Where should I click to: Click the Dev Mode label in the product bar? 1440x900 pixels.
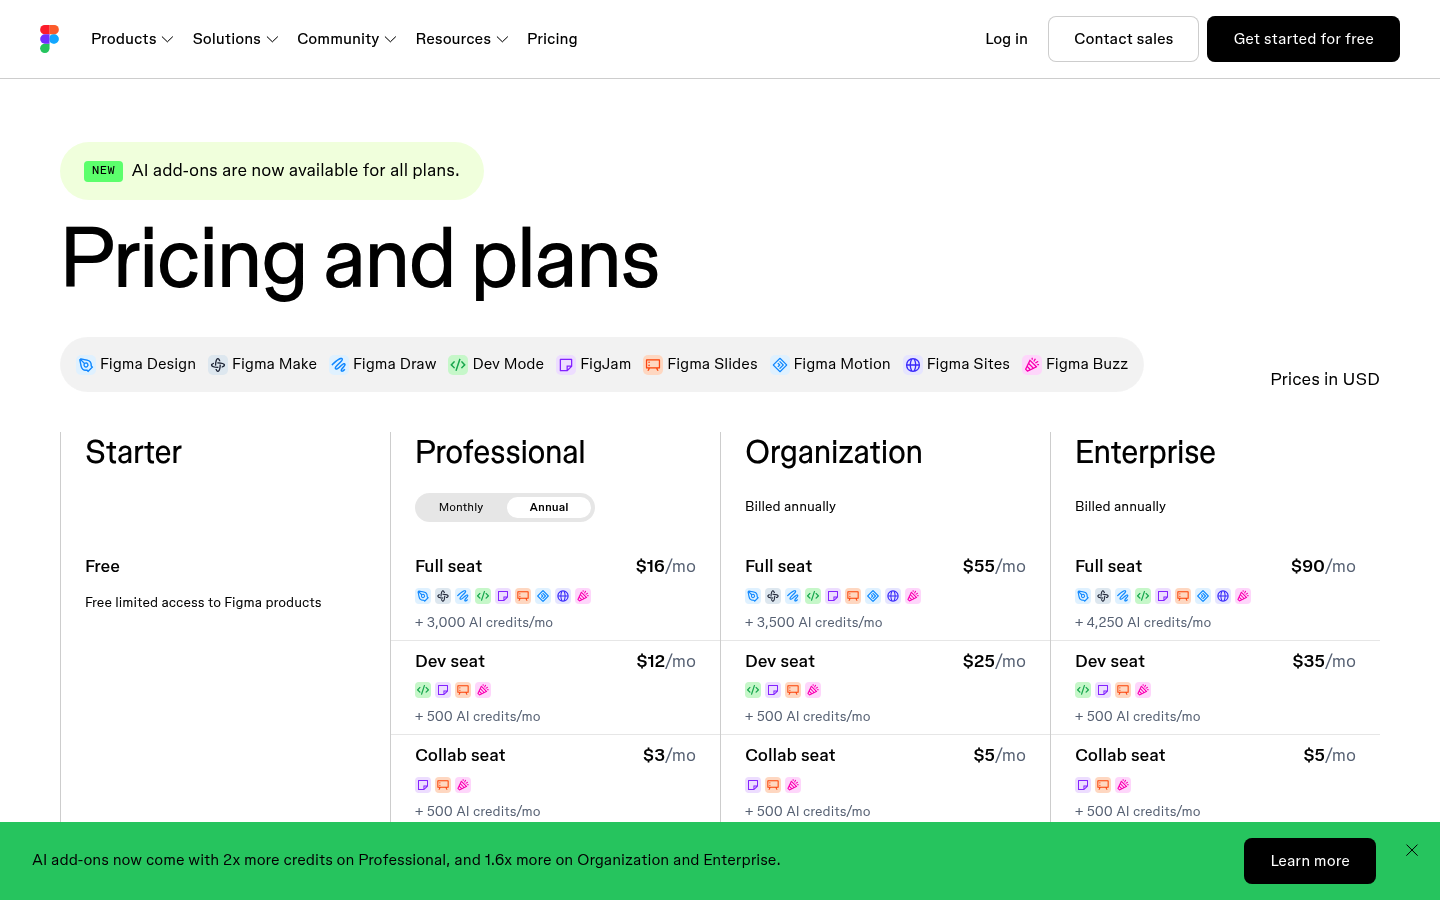[508, 364]
